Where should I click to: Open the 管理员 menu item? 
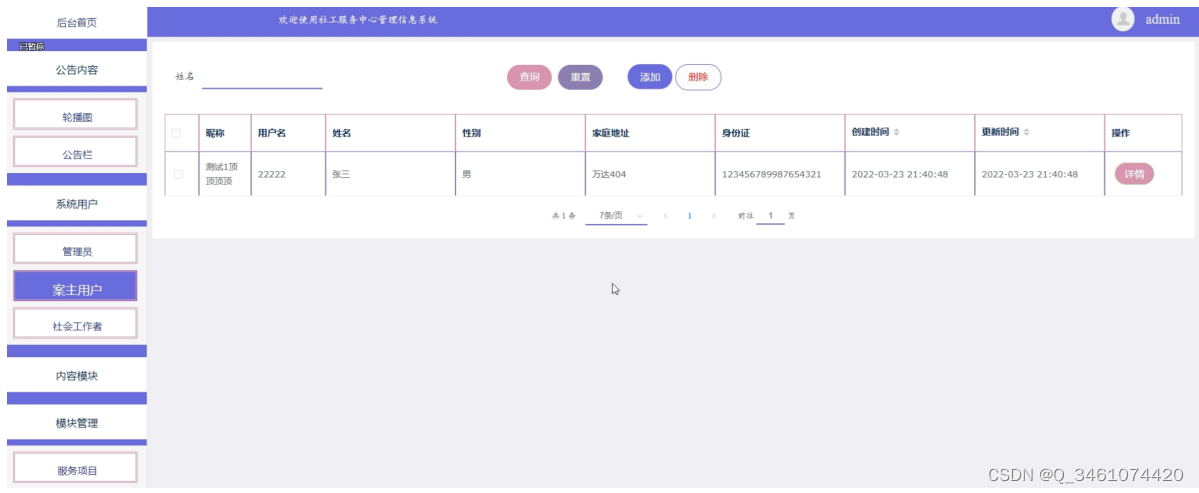coord(76,248)
